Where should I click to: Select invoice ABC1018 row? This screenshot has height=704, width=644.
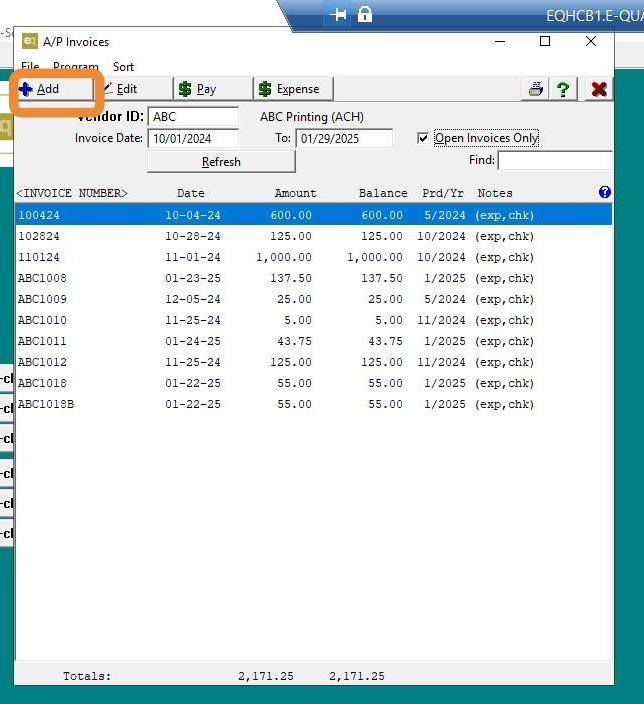point(313,383)
